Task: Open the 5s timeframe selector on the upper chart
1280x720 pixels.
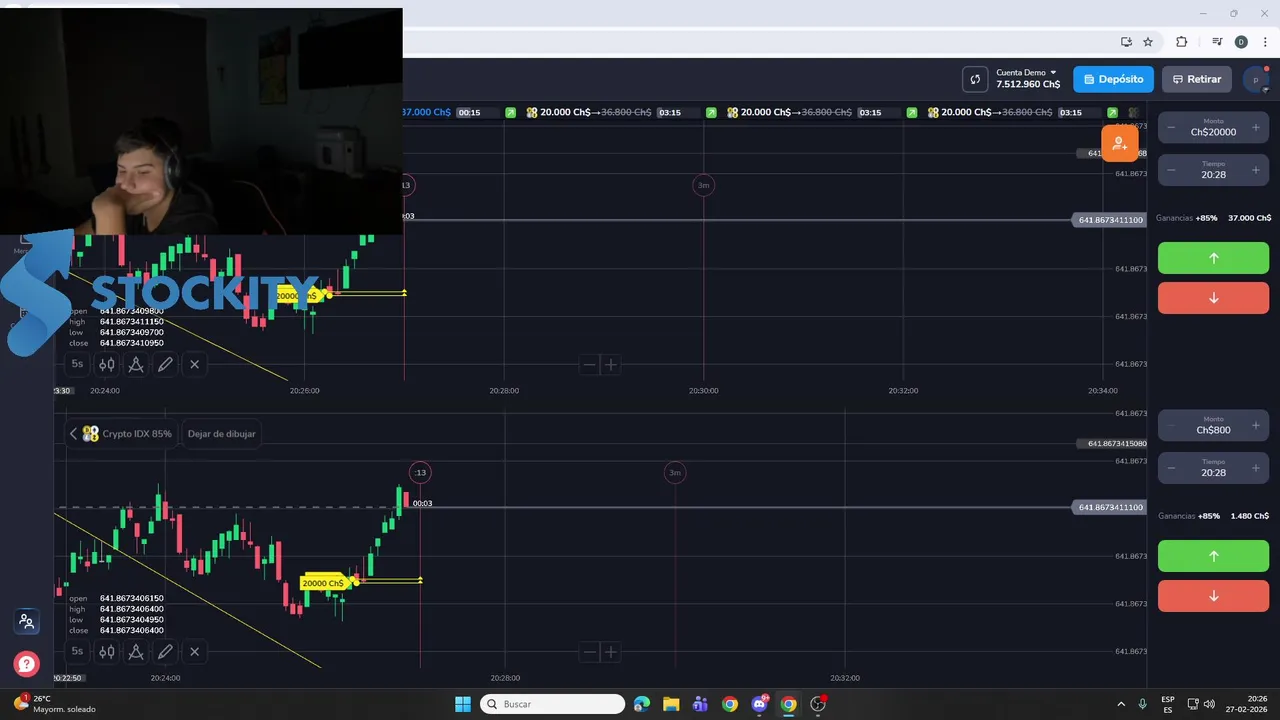Action: pos(77,364)
